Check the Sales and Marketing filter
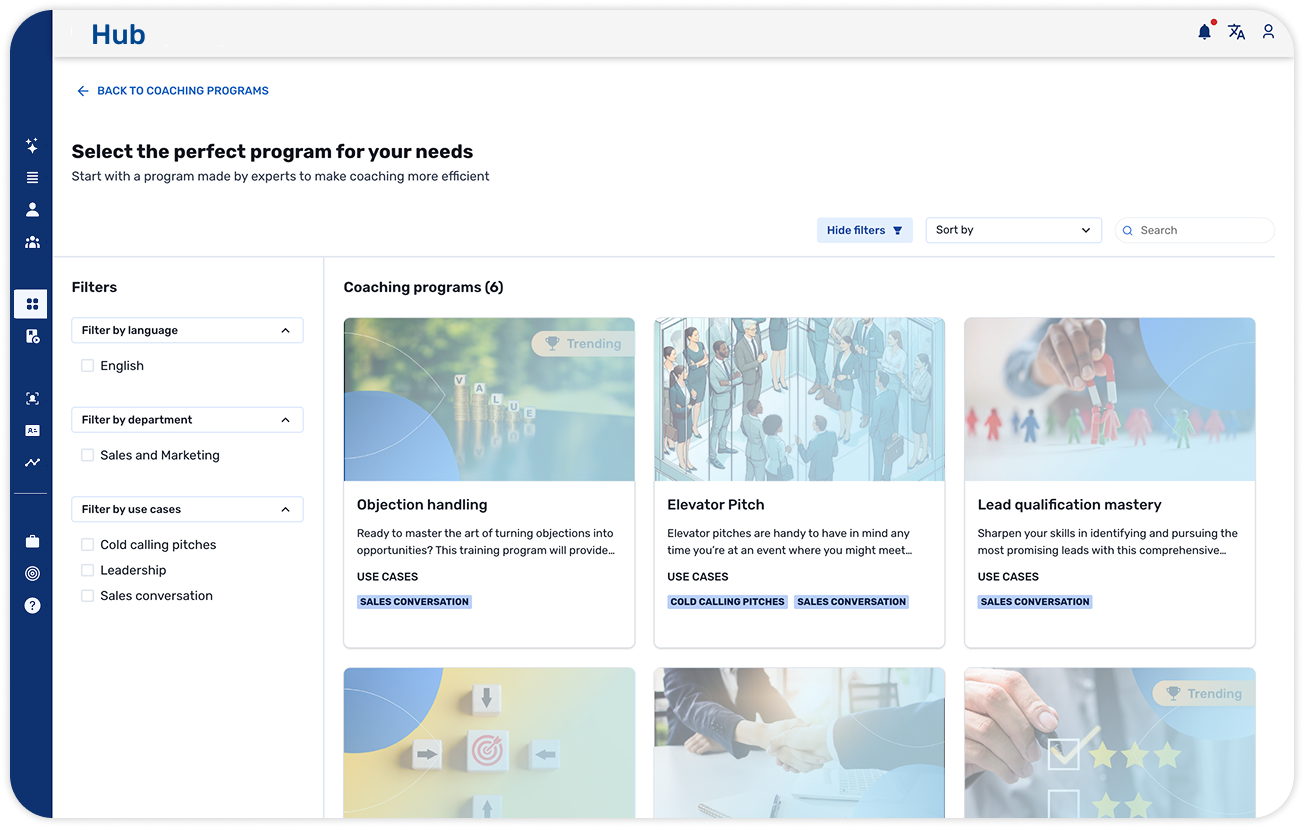The image size is (1304, 828). point(88,455)
